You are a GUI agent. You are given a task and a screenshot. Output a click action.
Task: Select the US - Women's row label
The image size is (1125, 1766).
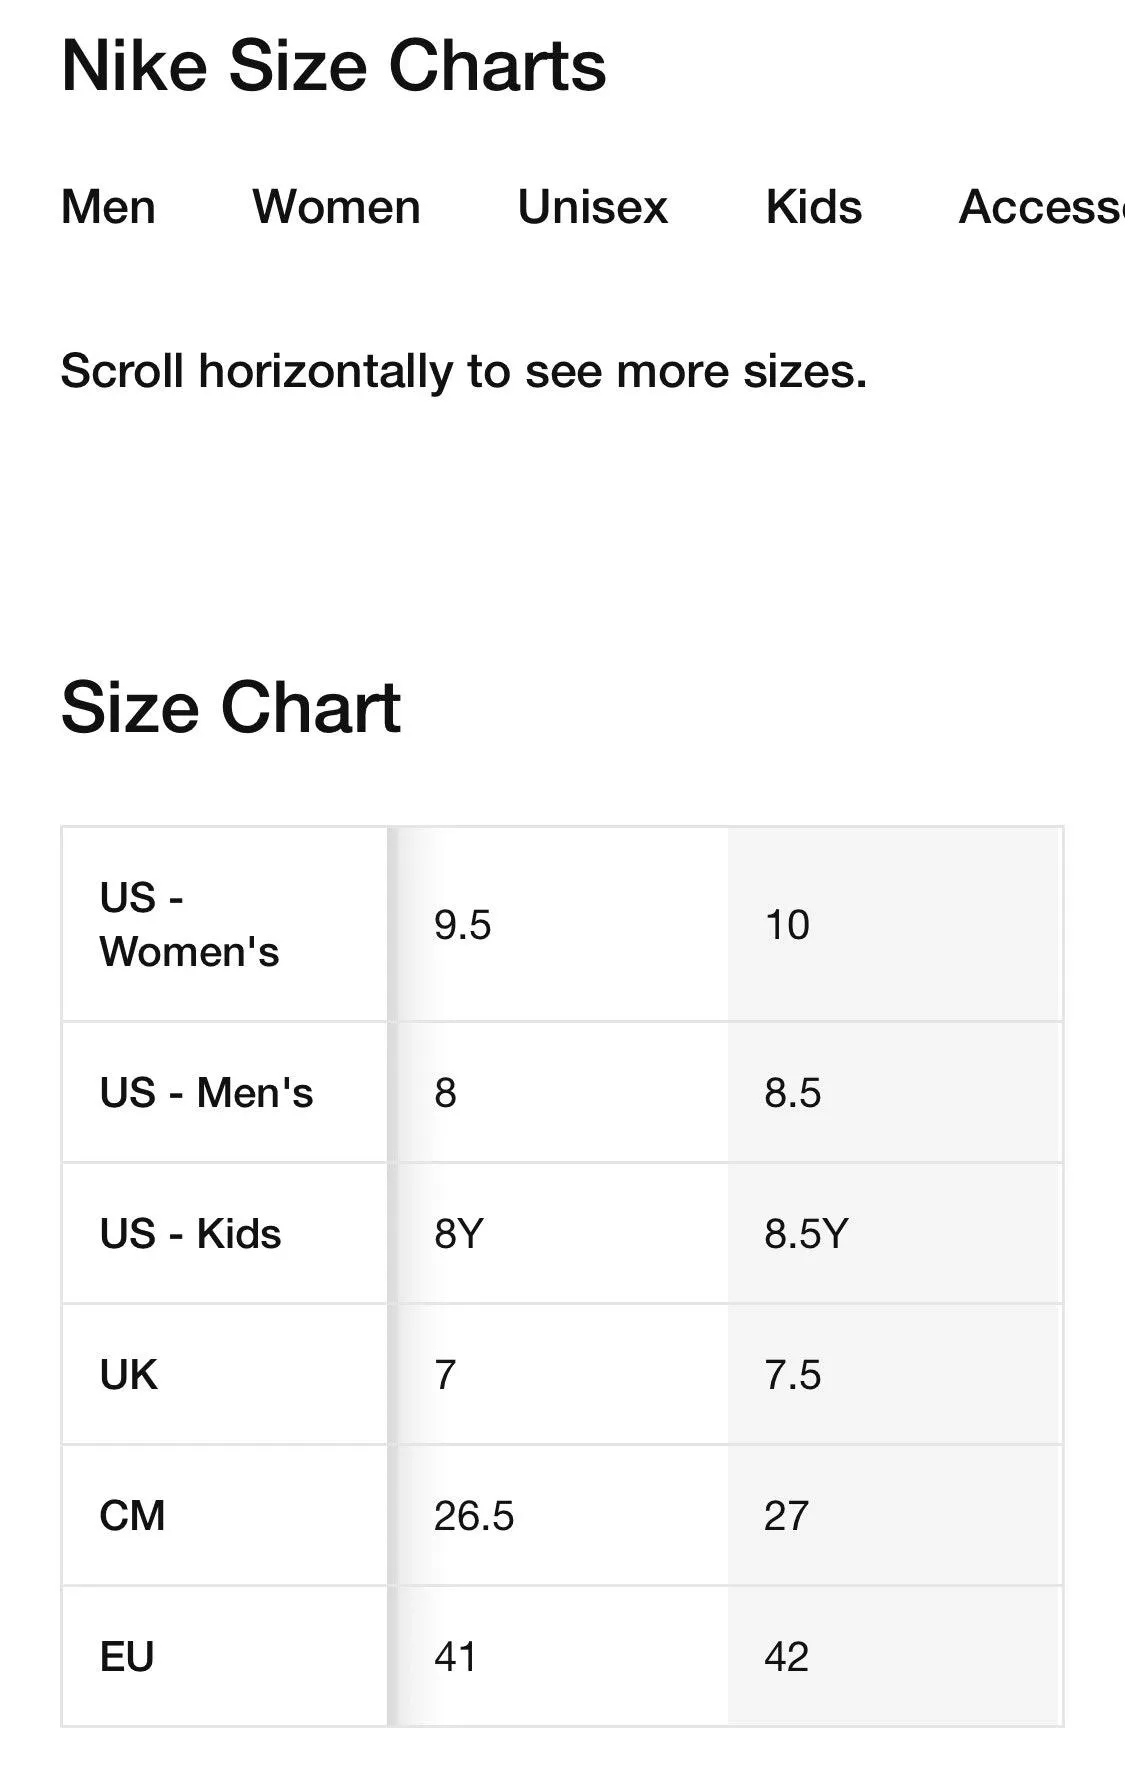(189, 925)
